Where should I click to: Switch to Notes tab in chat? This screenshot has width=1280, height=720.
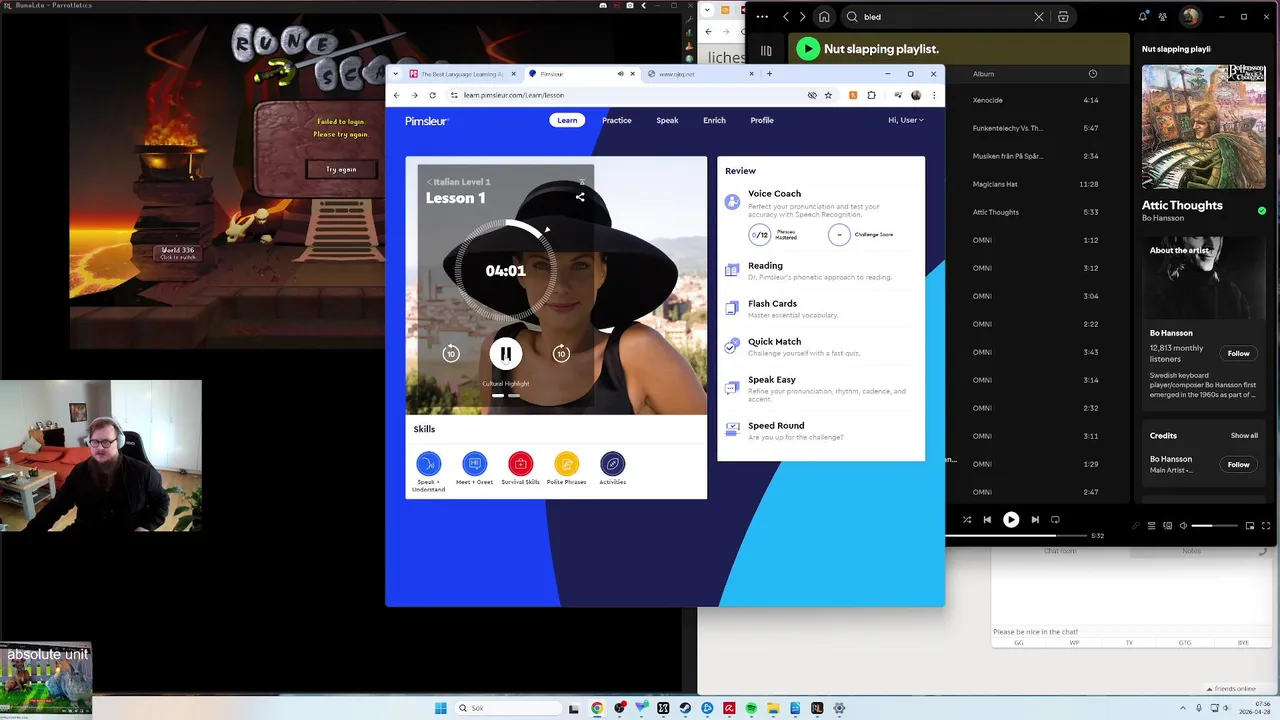[1191, 551]
